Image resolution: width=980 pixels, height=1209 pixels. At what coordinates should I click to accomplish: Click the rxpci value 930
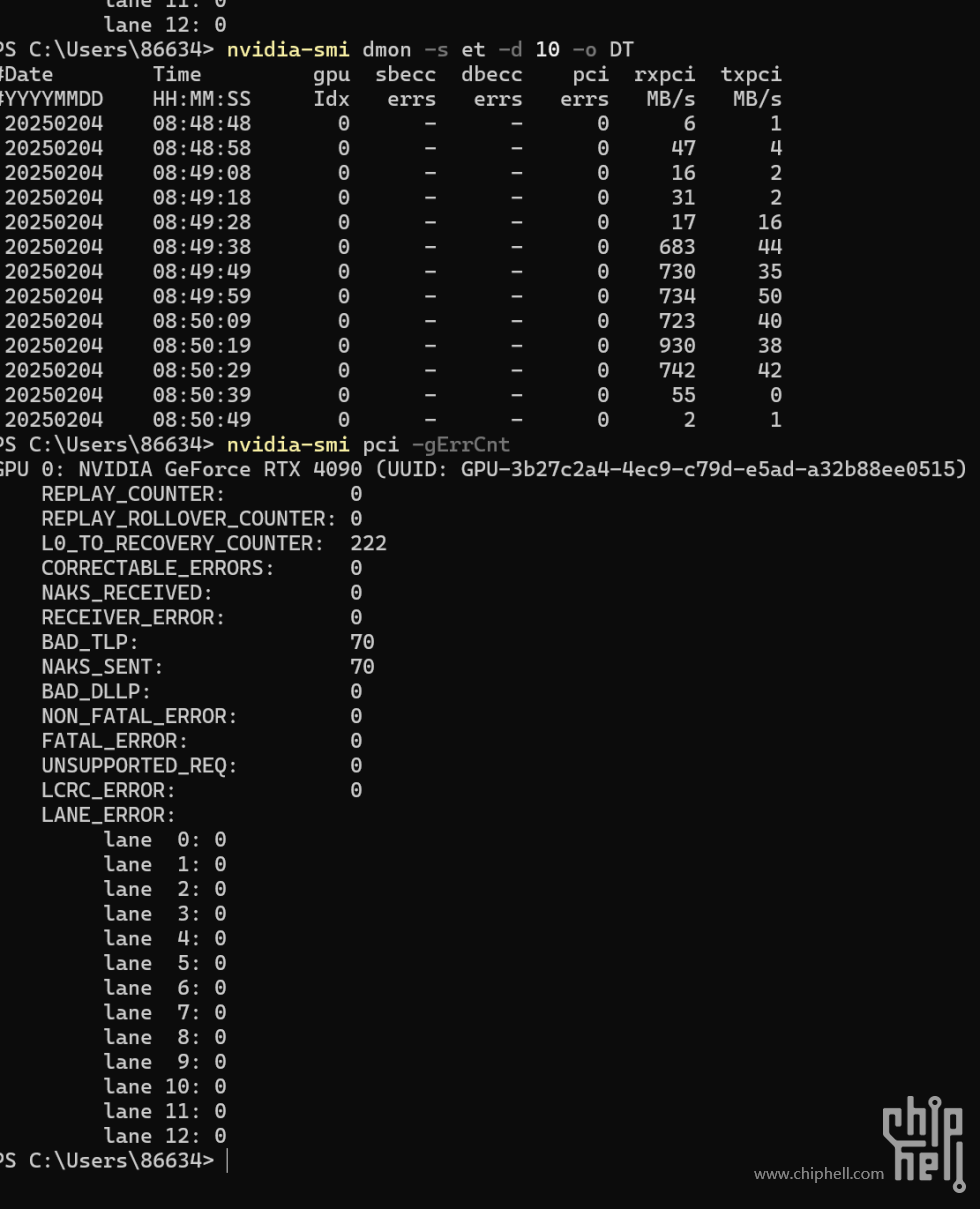click(x=677, y=346)
